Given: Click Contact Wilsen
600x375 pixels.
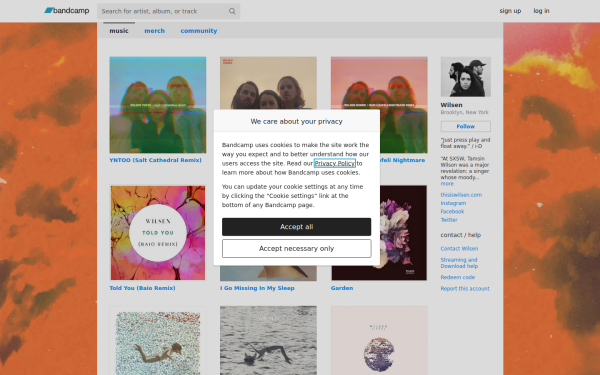Looking at the screenshot, I should 459,249.
